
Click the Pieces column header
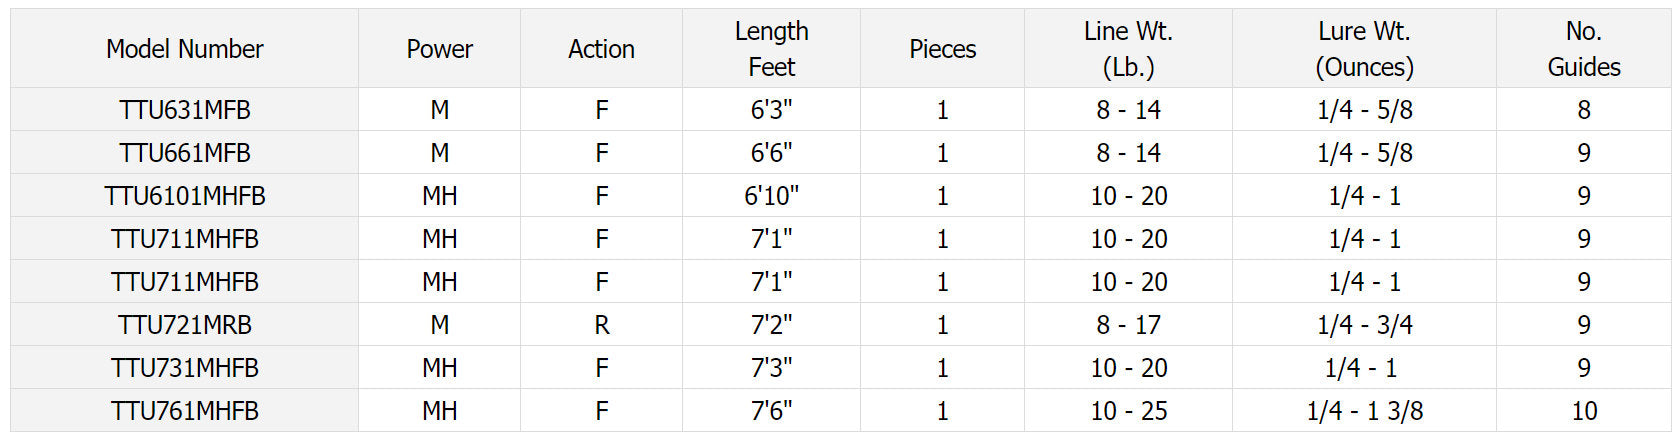942,49
